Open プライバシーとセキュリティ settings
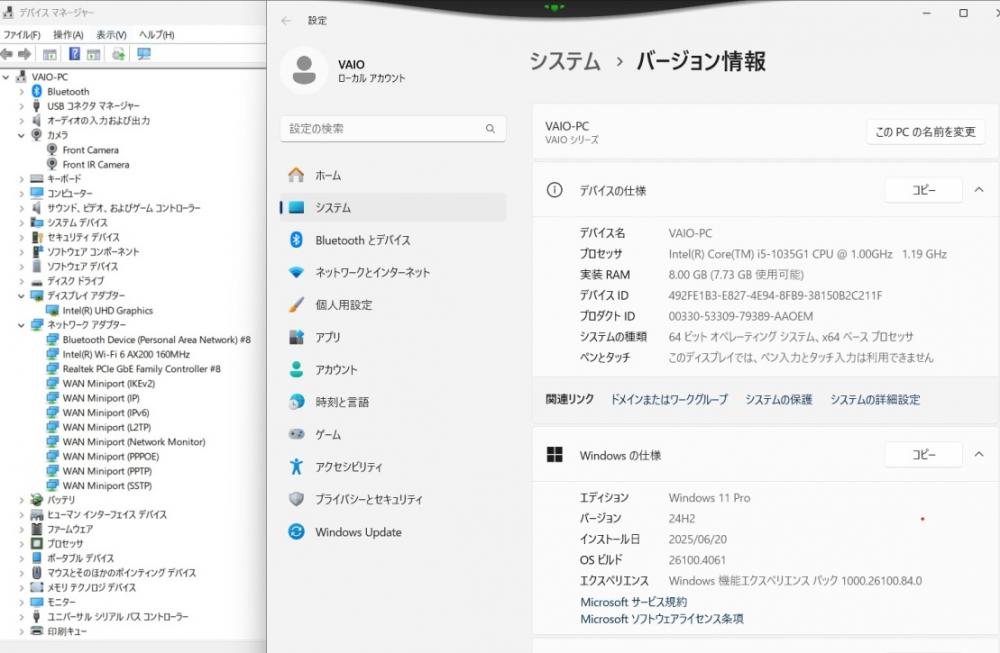Screen dimensions: 1000x653 393,499
